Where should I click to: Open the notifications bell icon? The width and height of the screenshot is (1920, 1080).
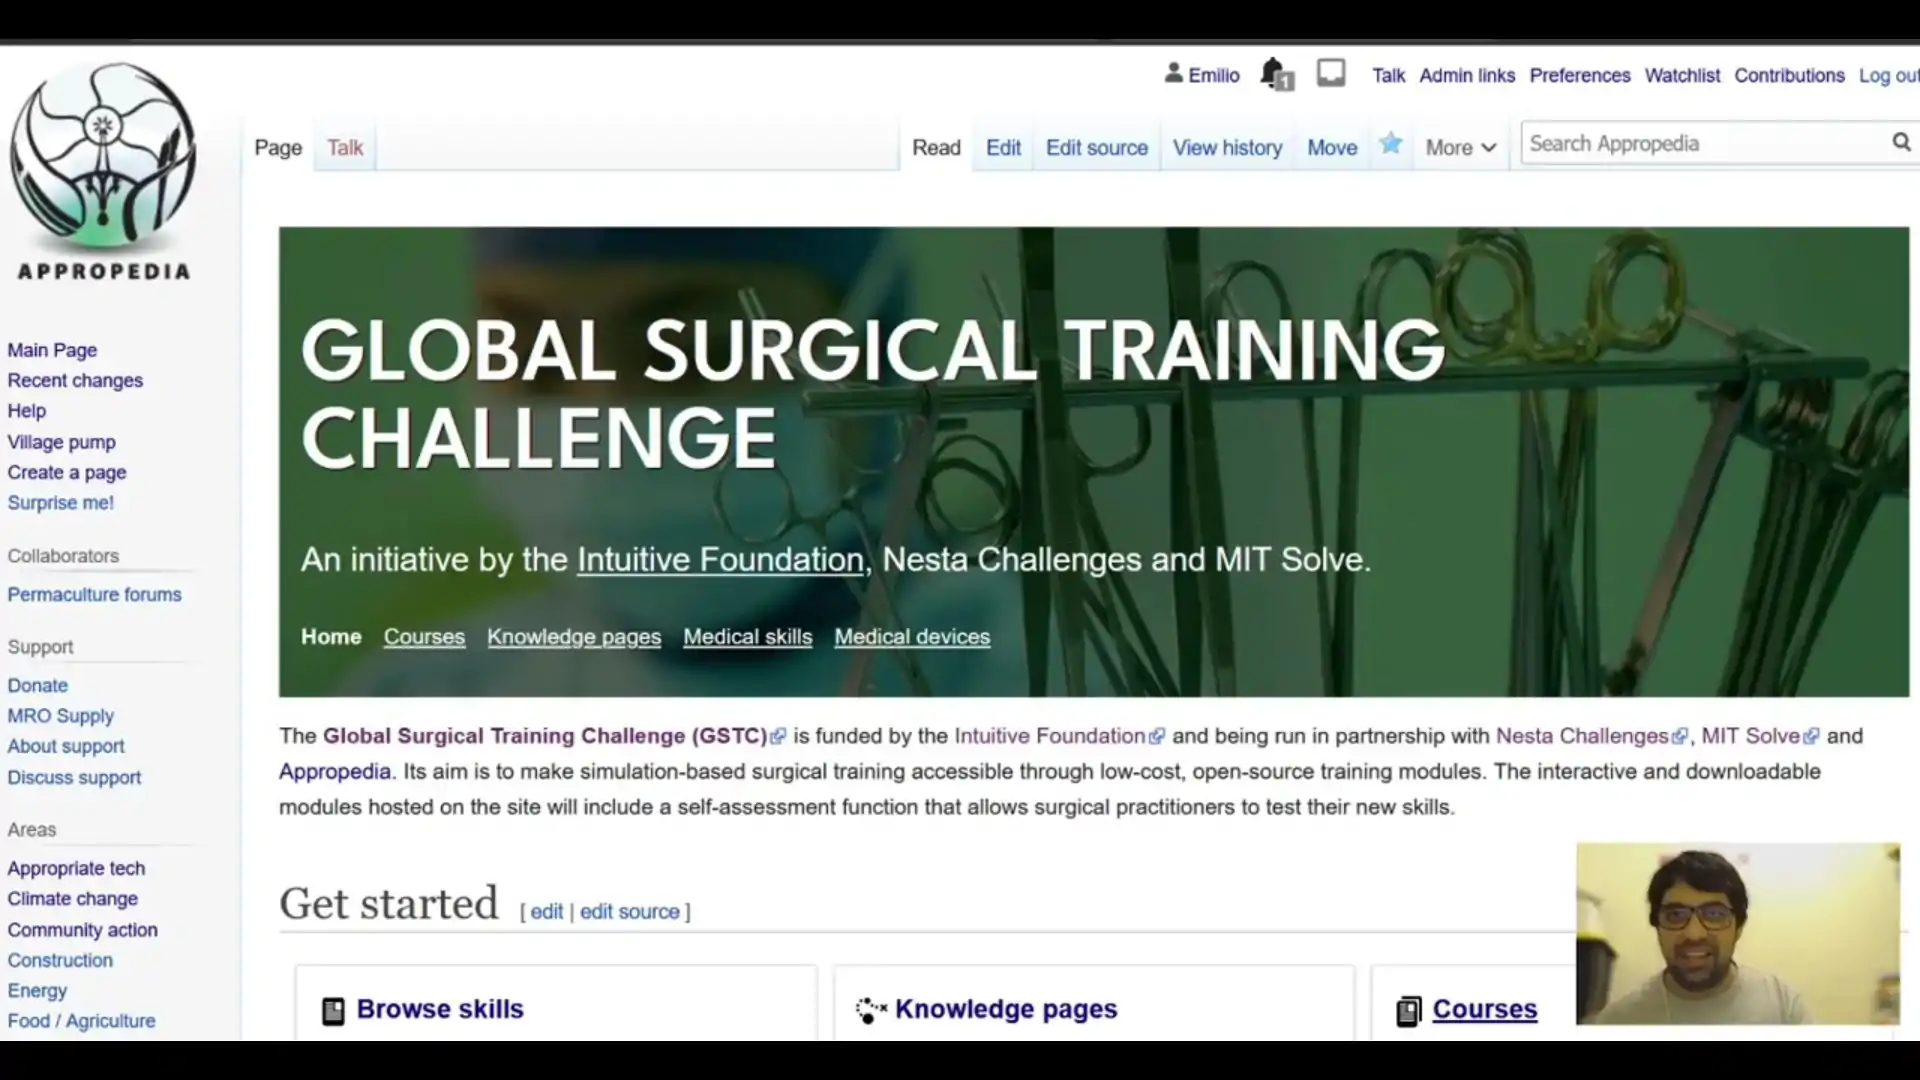pyautogui.click(x=1273, y=74)
